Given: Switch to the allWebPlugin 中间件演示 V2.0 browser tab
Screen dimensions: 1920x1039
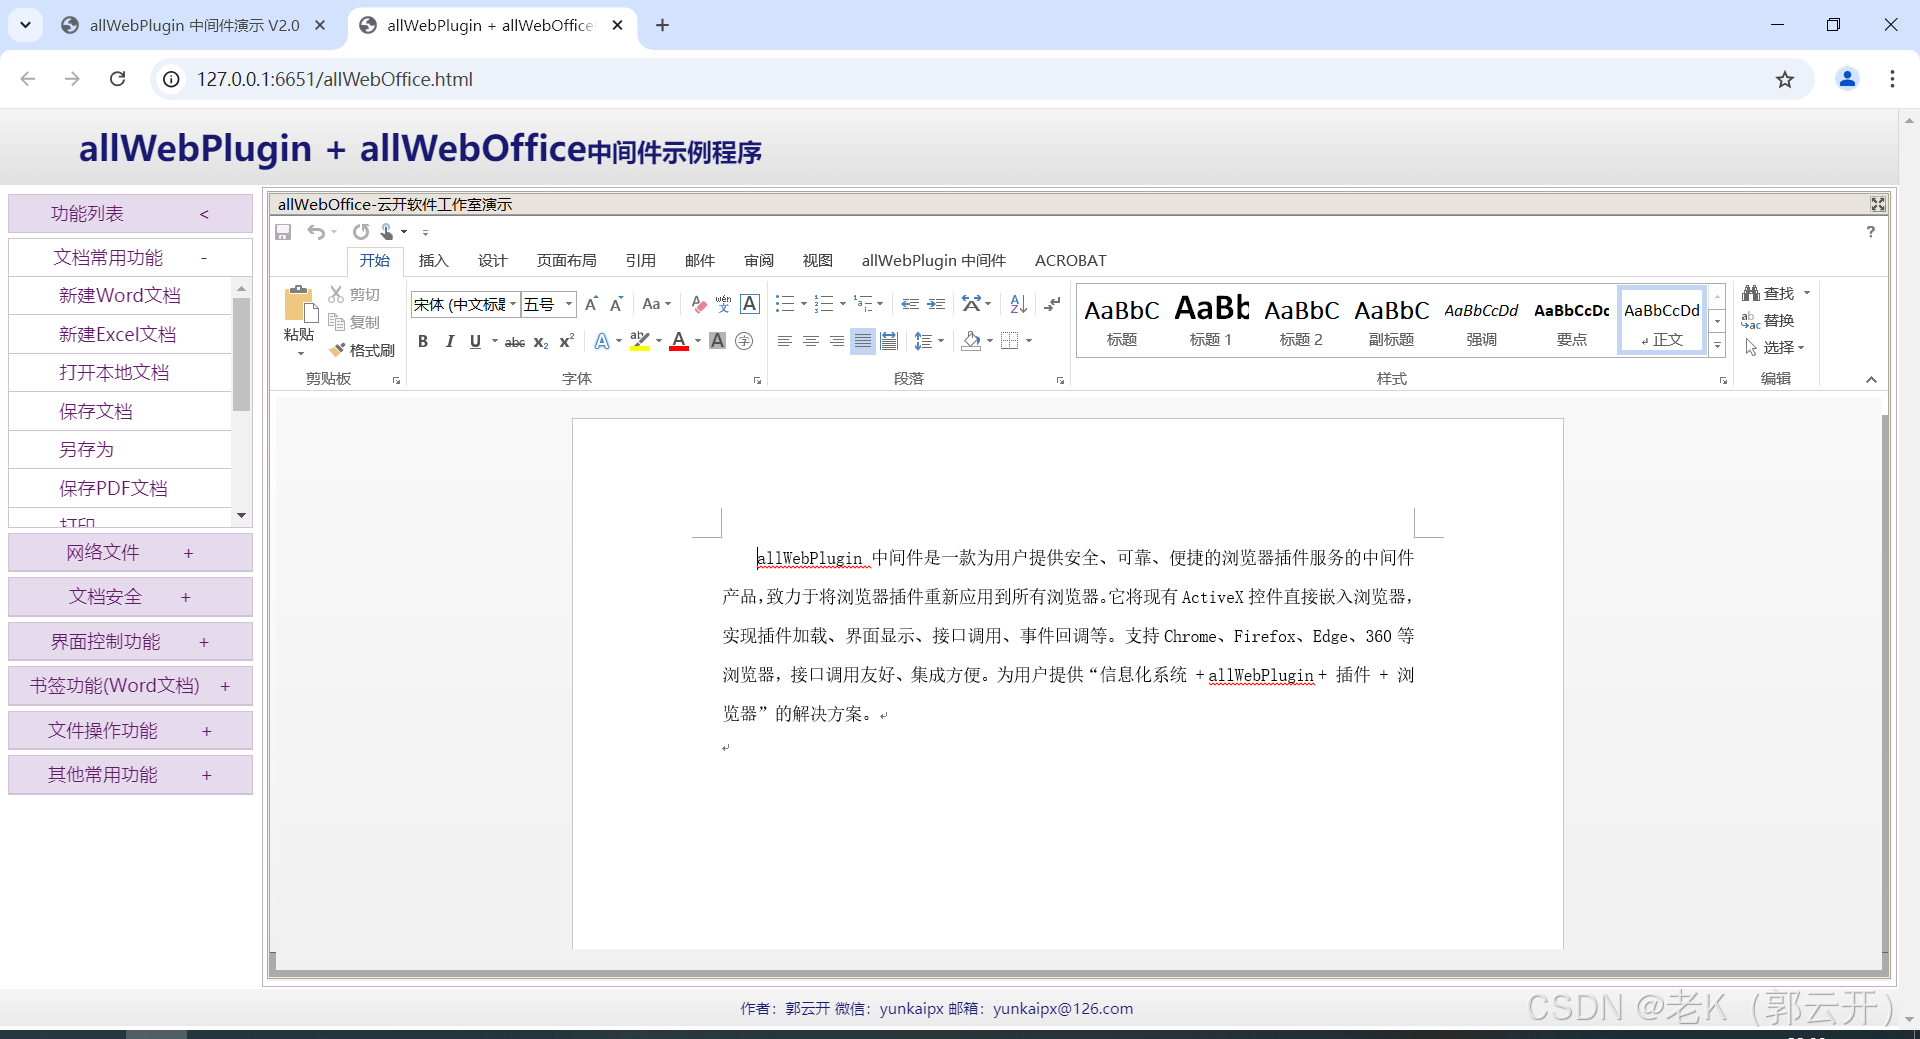Looking at the screenshot, I should click(194, 25).
